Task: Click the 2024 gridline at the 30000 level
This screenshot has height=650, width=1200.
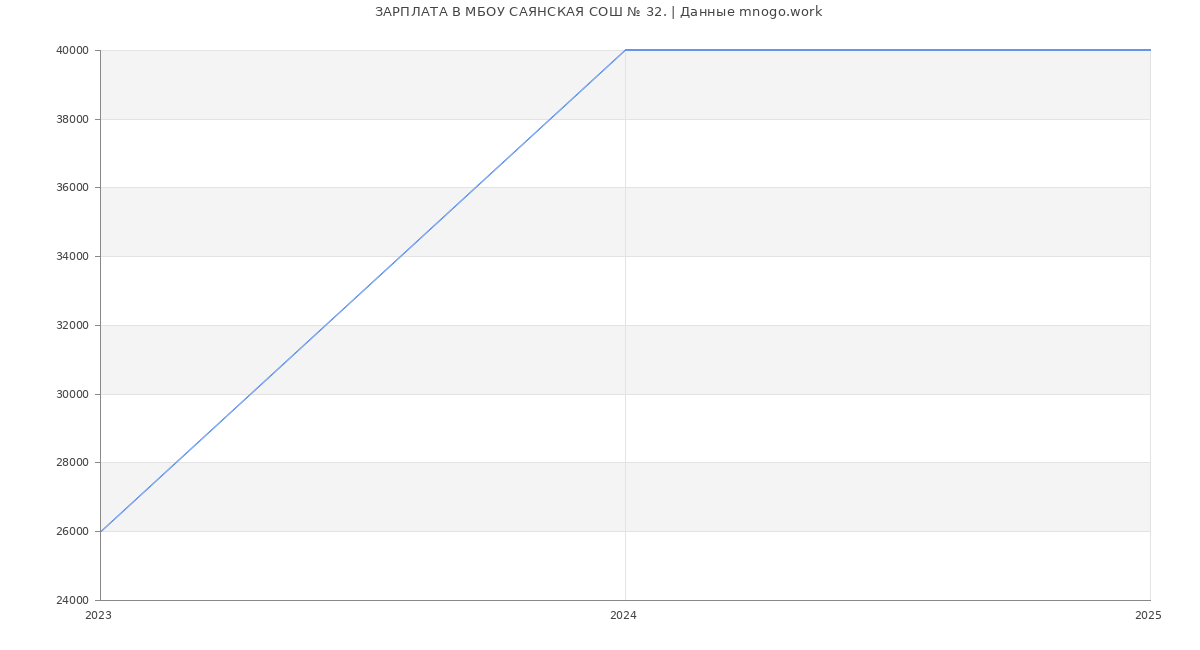Action: click(625, 394)
